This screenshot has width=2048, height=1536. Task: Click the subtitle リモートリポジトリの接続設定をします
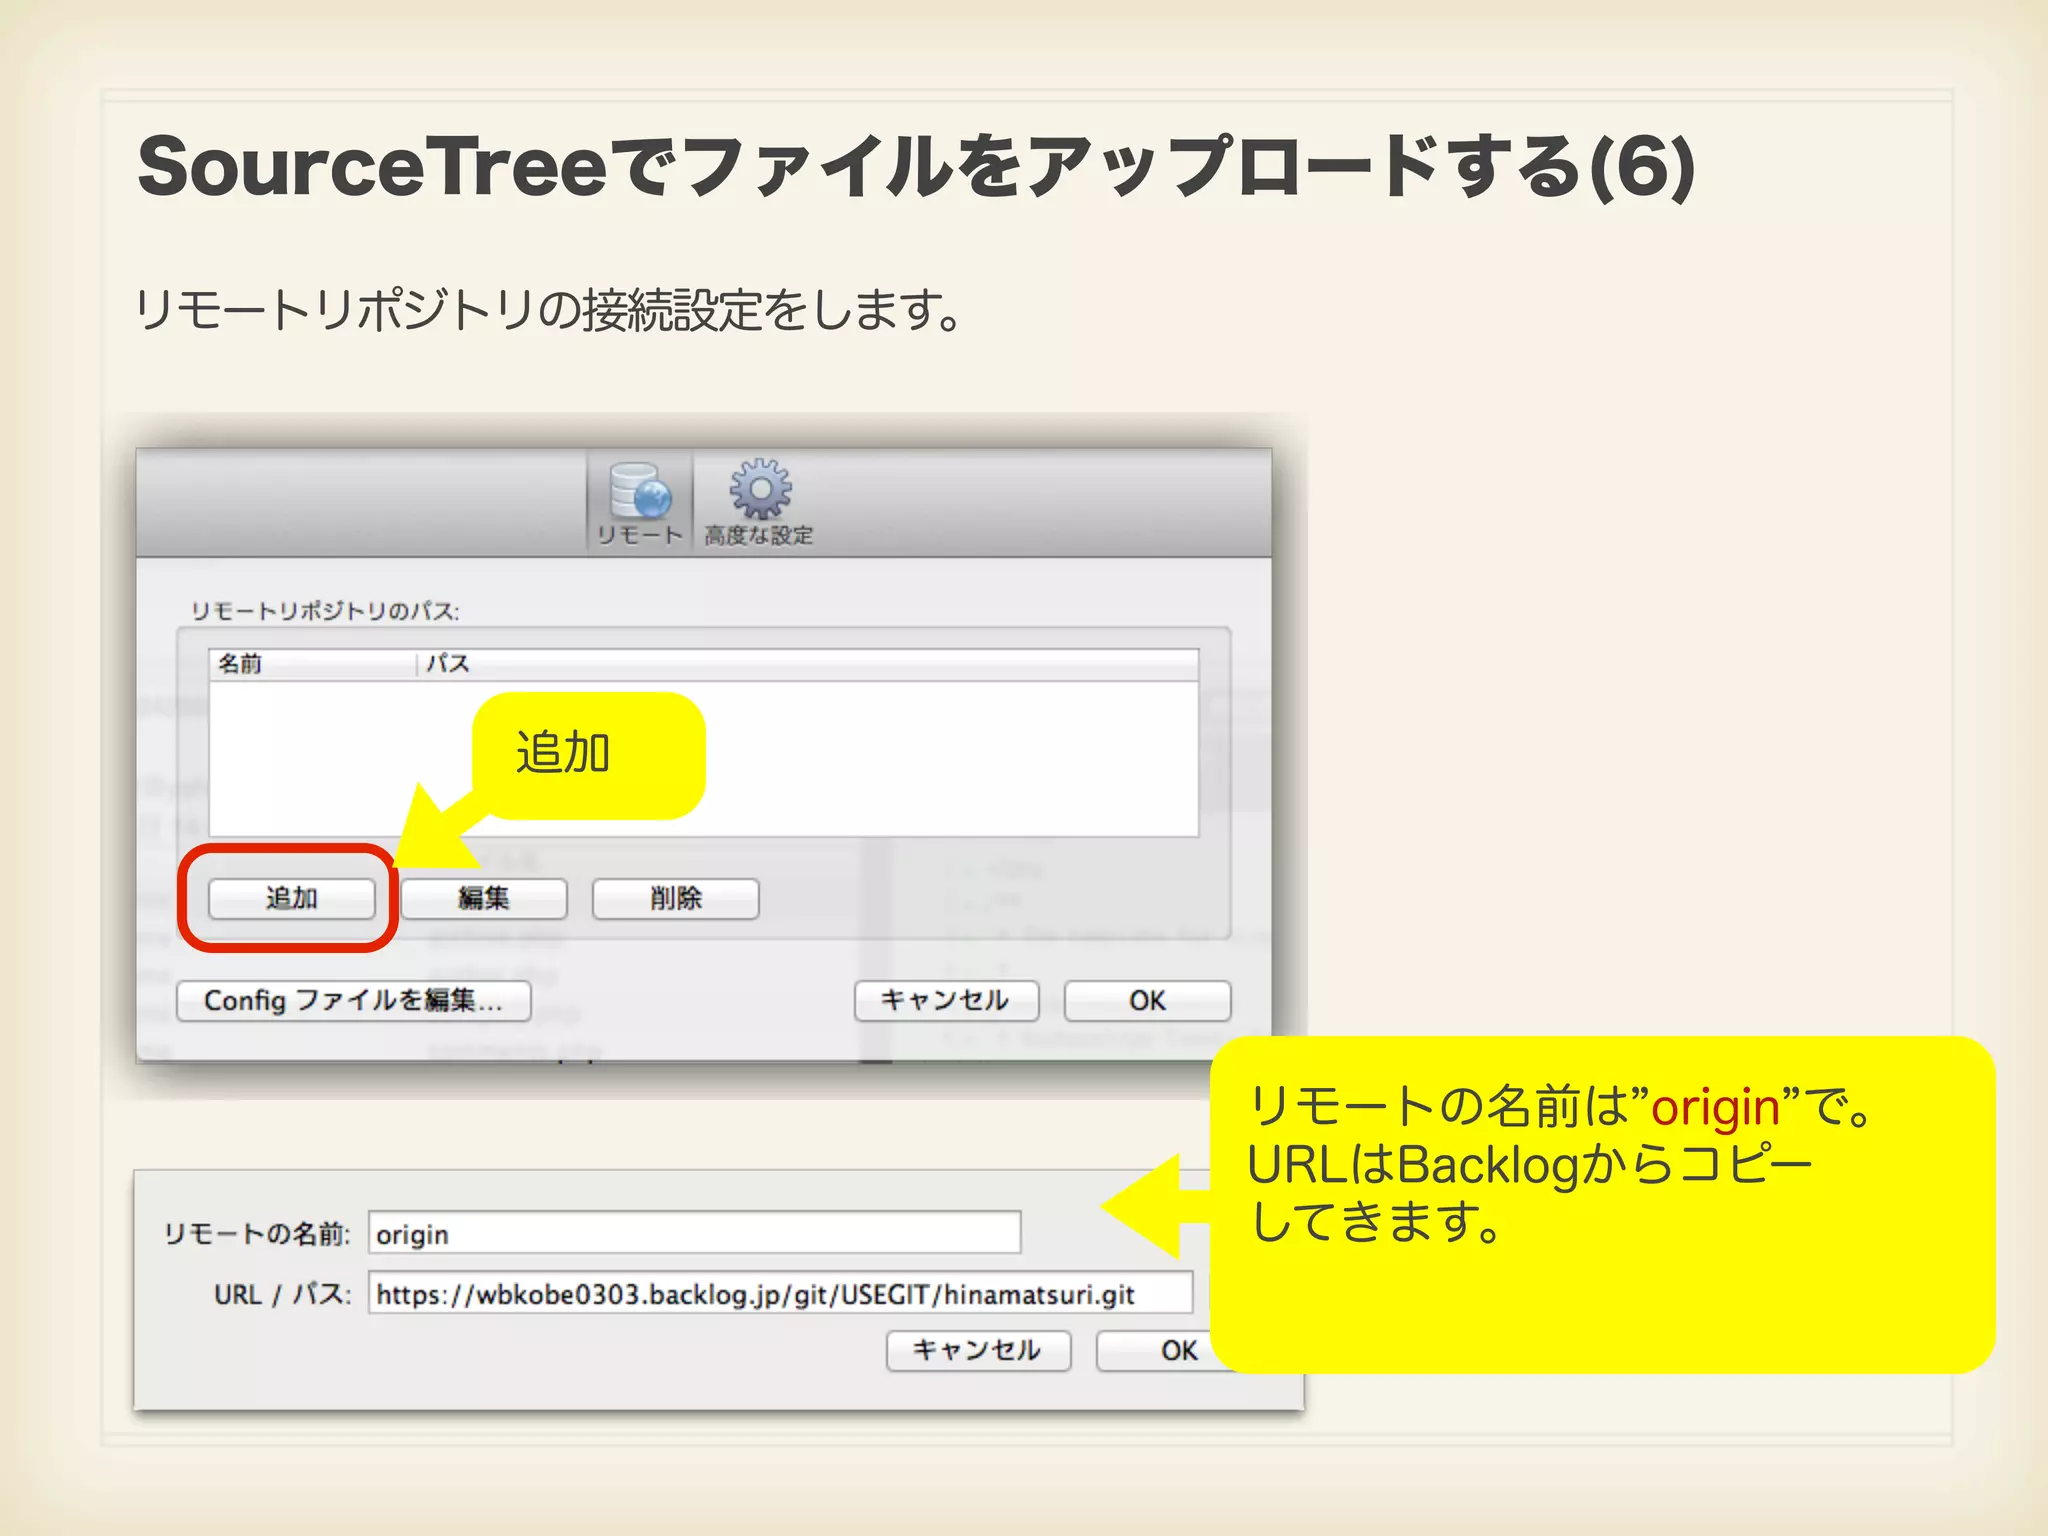tap(548, 310)
